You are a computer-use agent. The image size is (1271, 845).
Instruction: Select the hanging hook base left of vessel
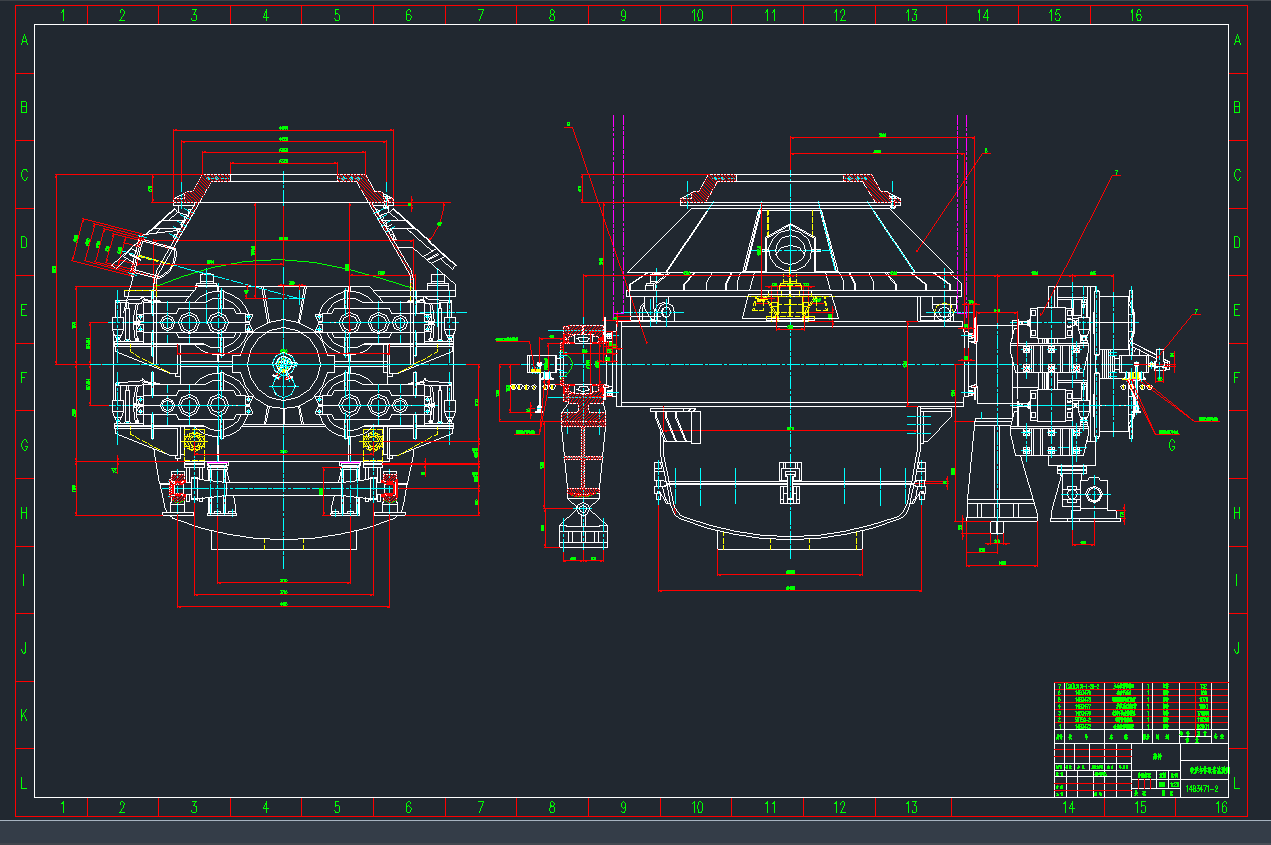[582, 537]
